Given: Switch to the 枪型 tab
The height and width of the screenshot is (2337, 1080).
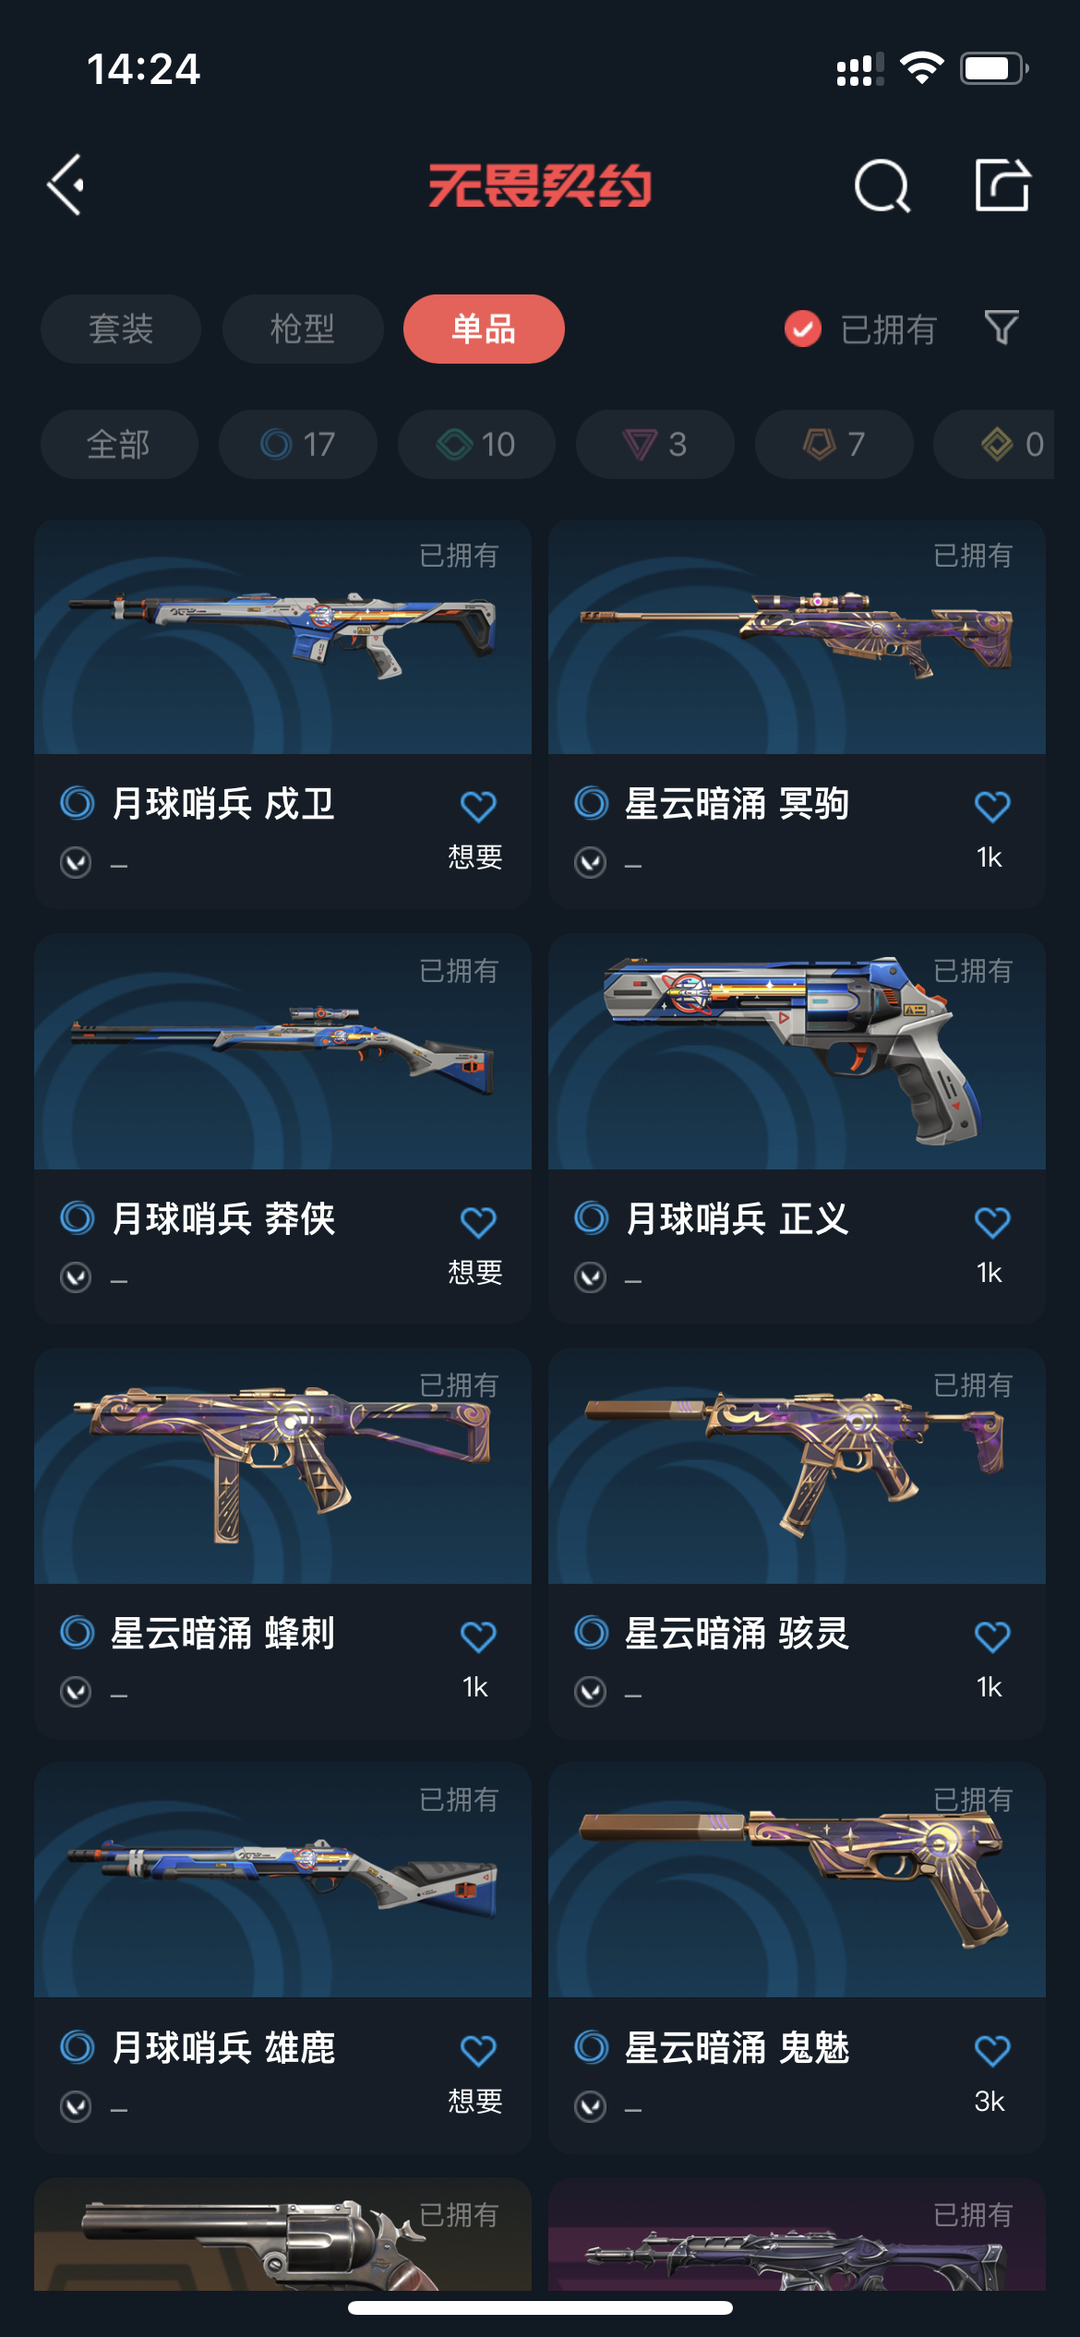Looking at the screenshot, I should click(302, 329).
